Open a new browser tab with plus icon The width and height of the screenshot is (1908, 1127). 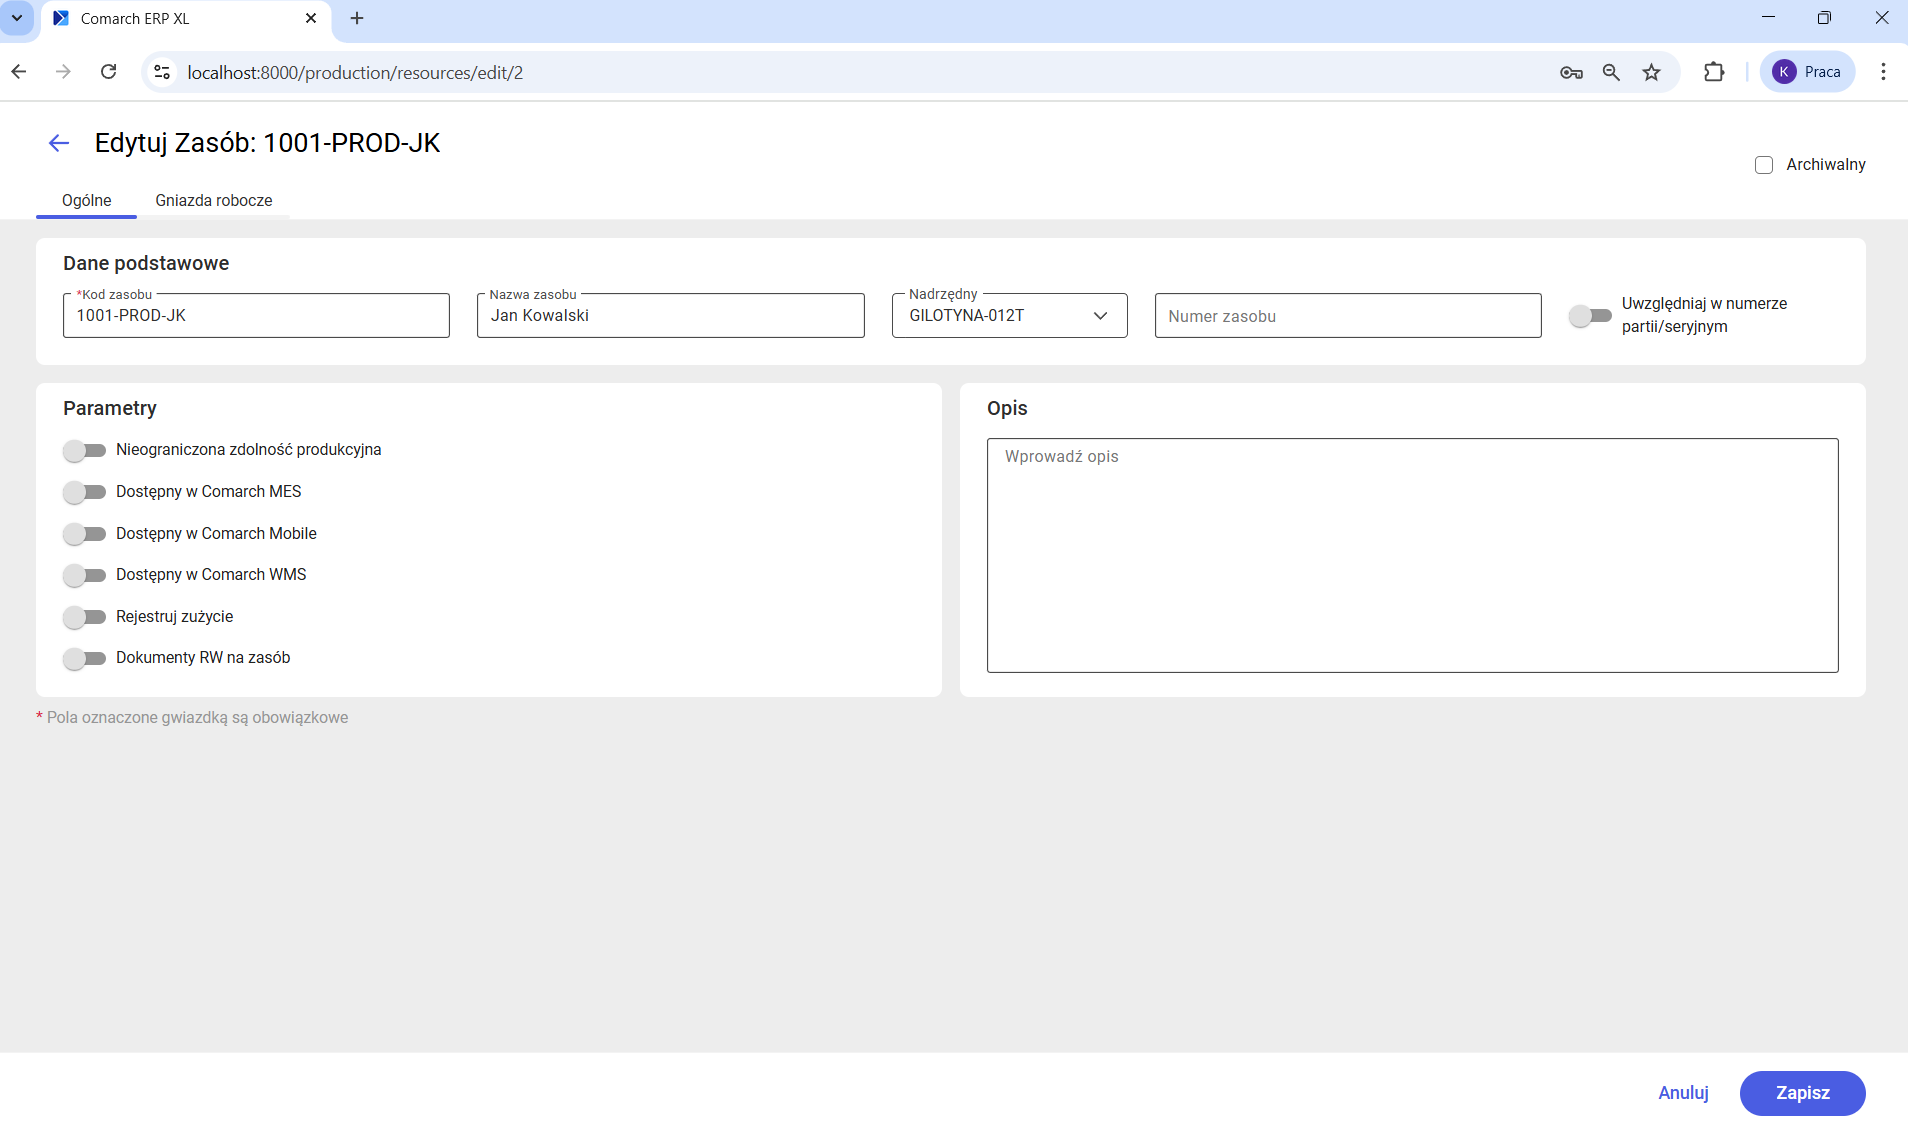(x=357, y=18)
